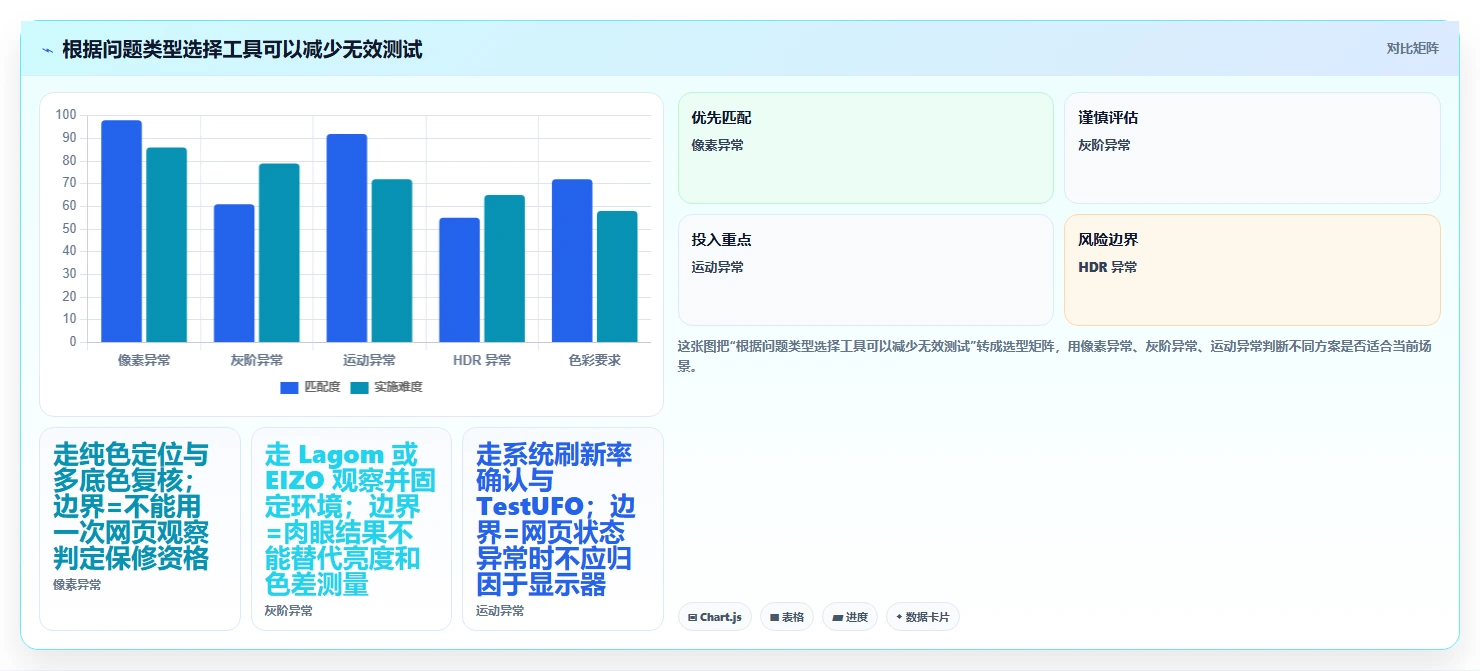Click the 100 value on chart y-axis
The image size is (1480, 671).
[x=66, y=115]
